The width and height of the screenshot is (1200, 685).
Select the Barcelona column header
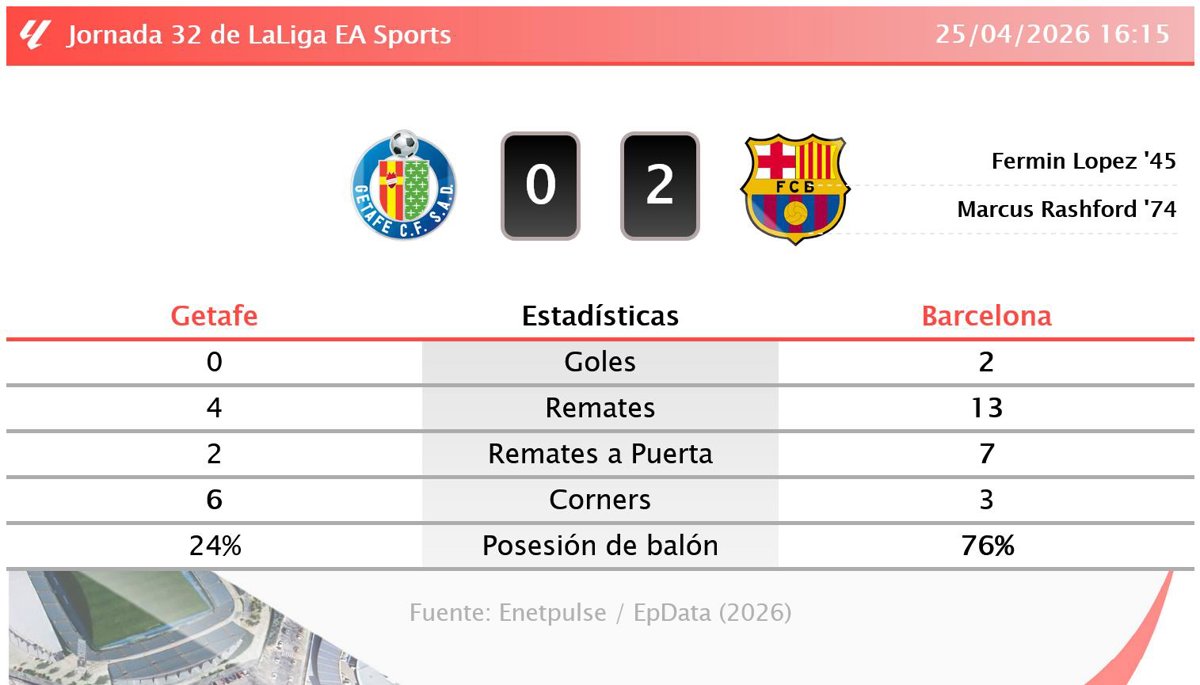(x=986, y=316)
